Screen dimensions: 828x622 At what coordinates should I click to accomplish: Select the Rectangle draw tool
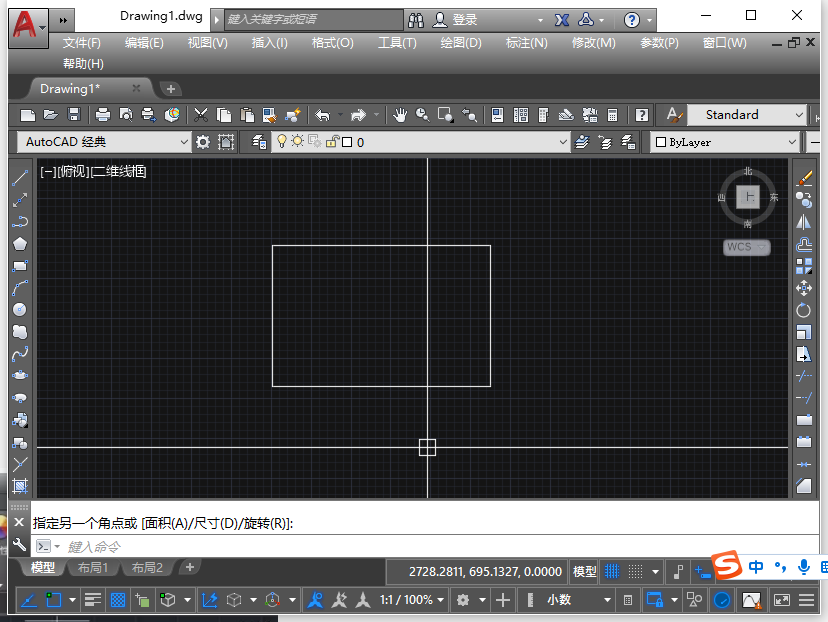[20, 266]
